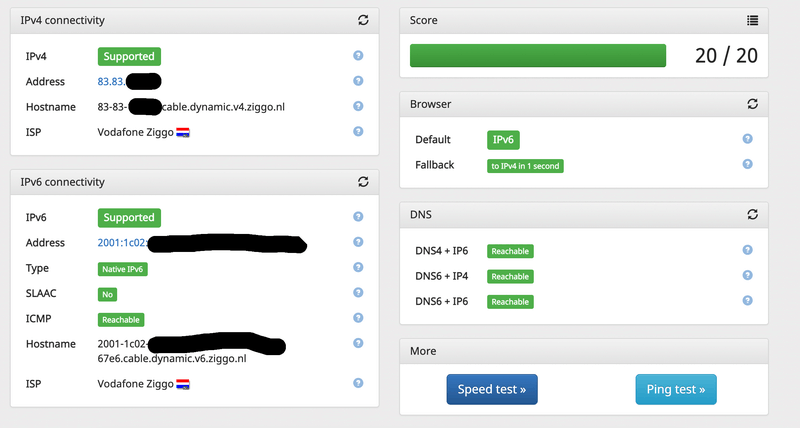
Task: Click the DNS4 + IP6 Reachable badge
Action: coord(510,251)
